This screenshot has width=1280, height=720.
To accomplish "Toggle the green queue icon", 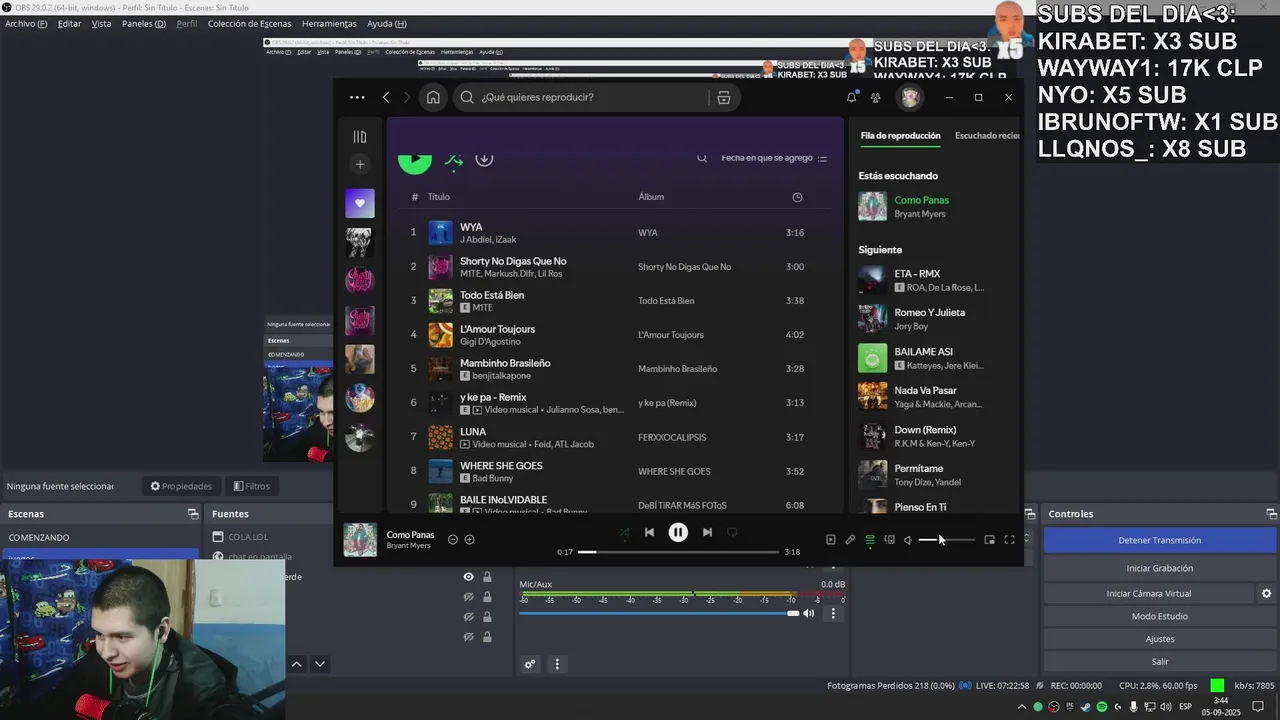I will click(x=870, y=540).
